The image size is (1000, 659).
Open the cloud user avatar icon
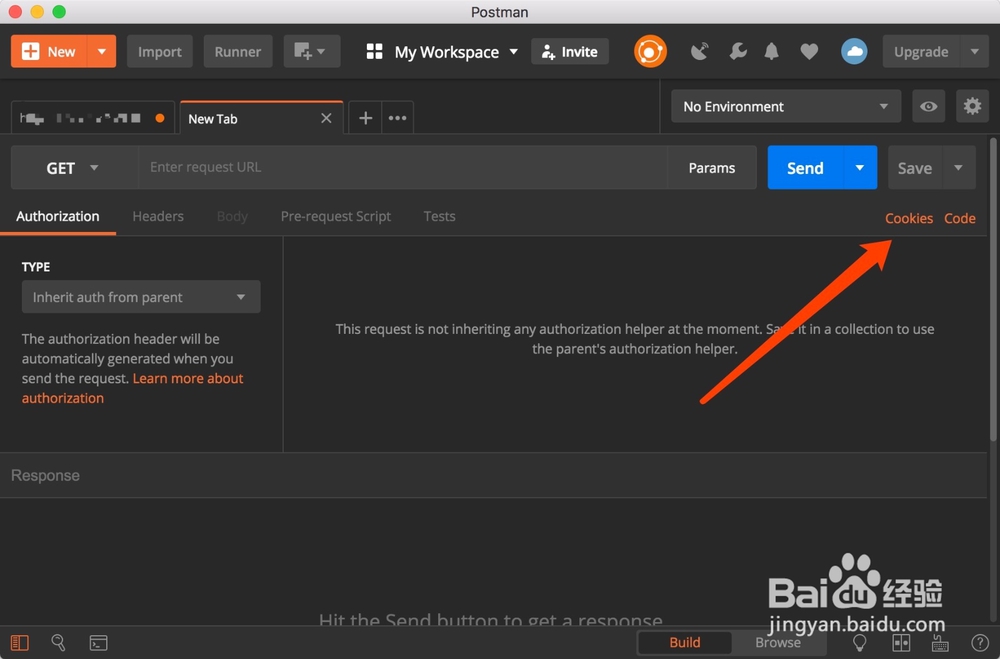[x=853, y=51]
